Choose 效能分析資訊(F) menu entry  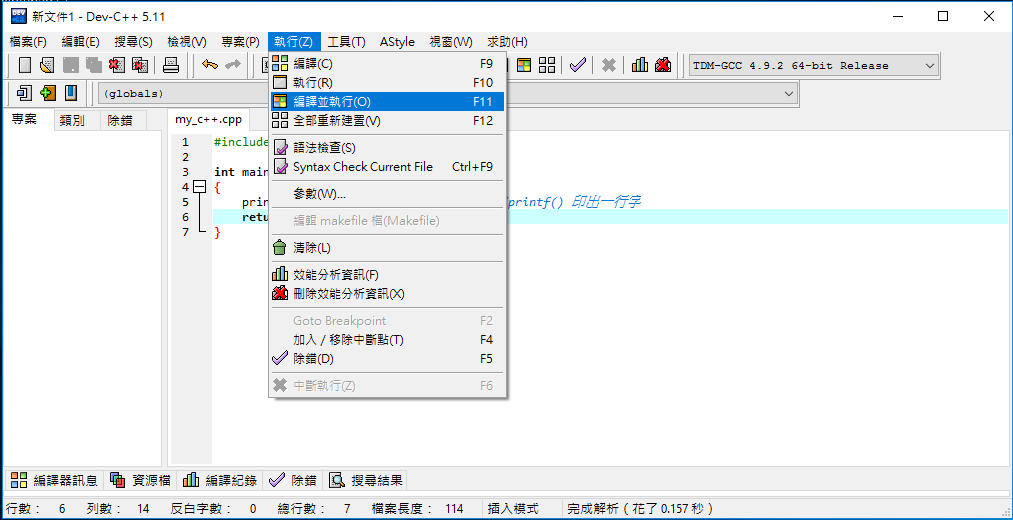[x=388, y=275]
